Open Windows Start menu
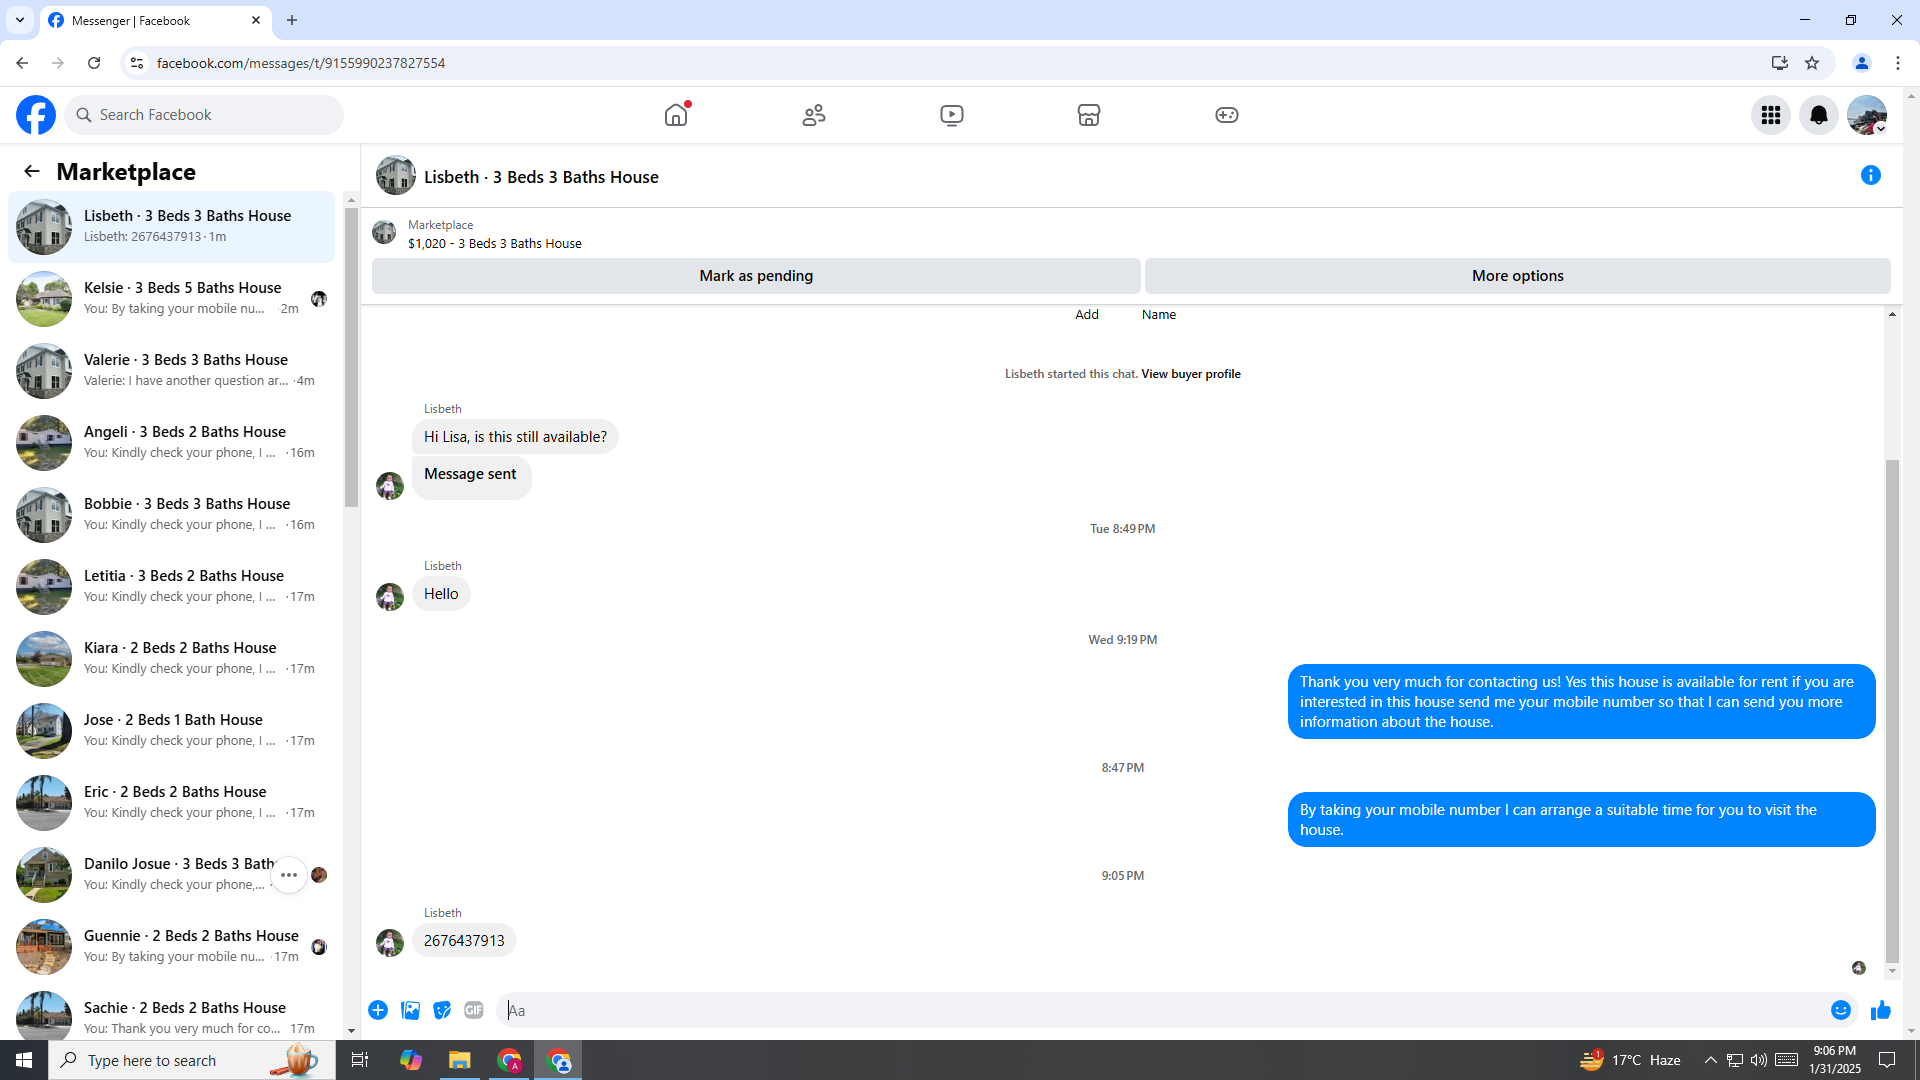Viewport: 1920px width, 1080px height. coord(24,1060)
